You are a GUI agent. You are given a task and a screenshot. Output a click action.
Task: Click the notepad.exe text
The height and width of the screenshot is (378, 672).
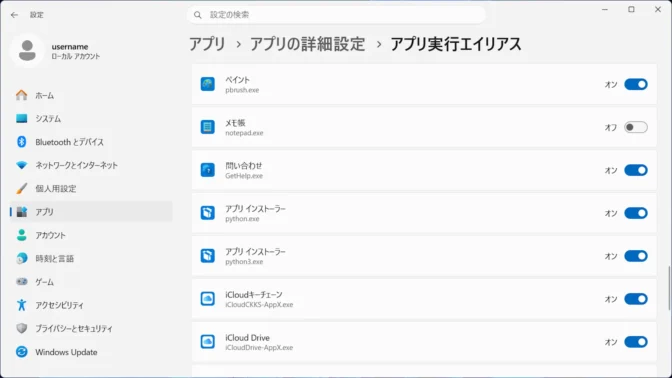(244, 133)
